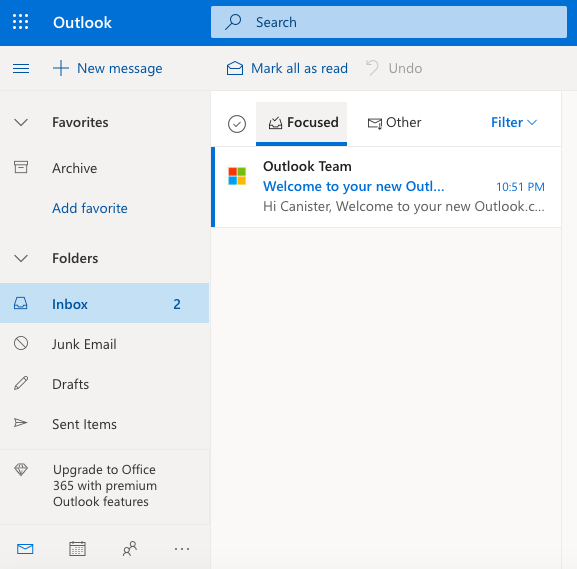Image resolution: width=577 pixels, height=569 pixels.
Task: Click the premium diamond icon
Action: (21, 470)
